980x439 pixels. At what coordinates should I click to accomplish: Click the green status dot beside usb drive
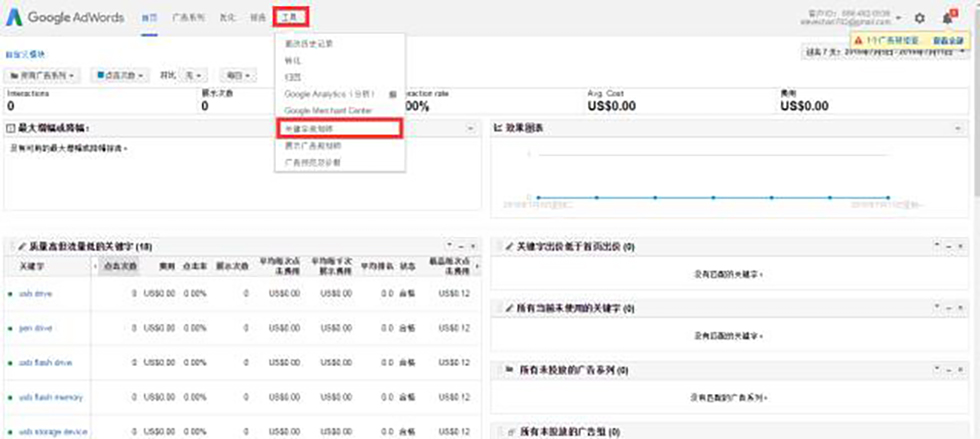pos(10,293)
